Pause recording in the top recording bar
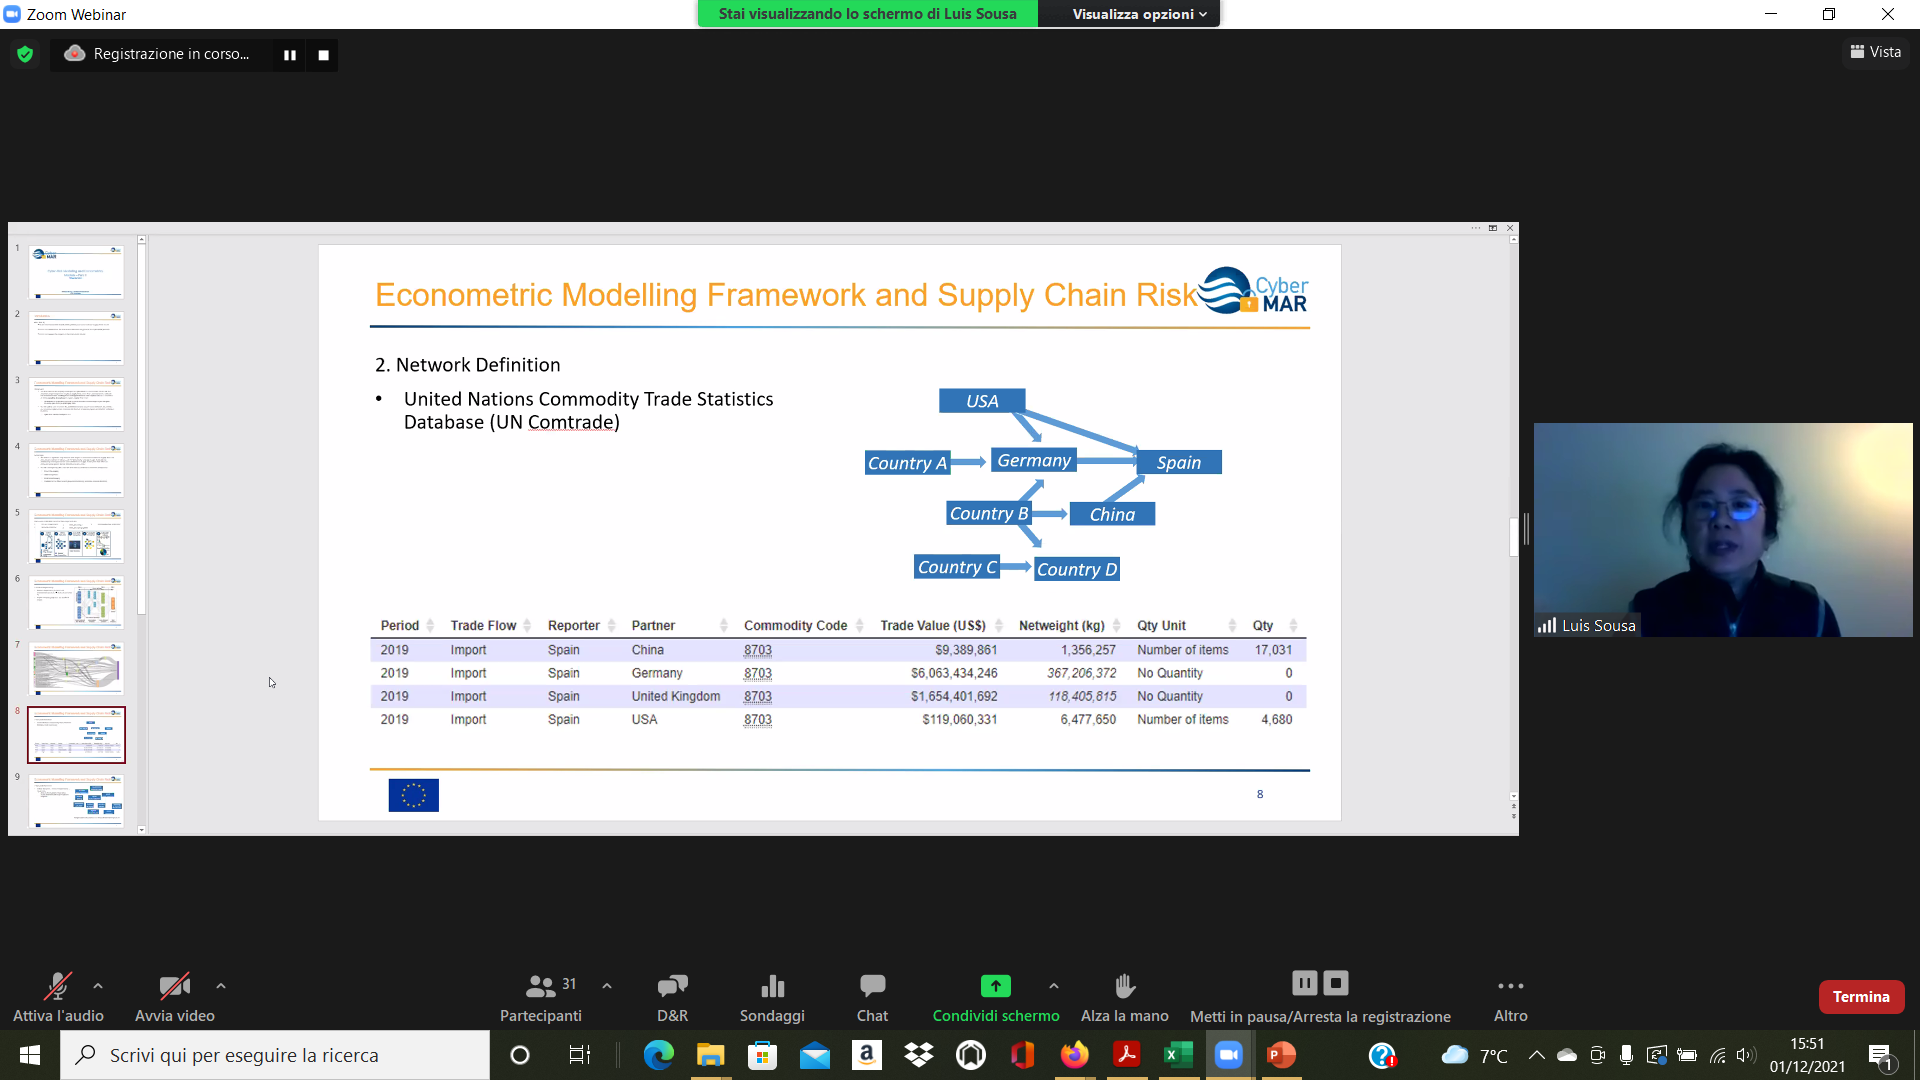The image size is (1920, 1080). coord(290,55)
